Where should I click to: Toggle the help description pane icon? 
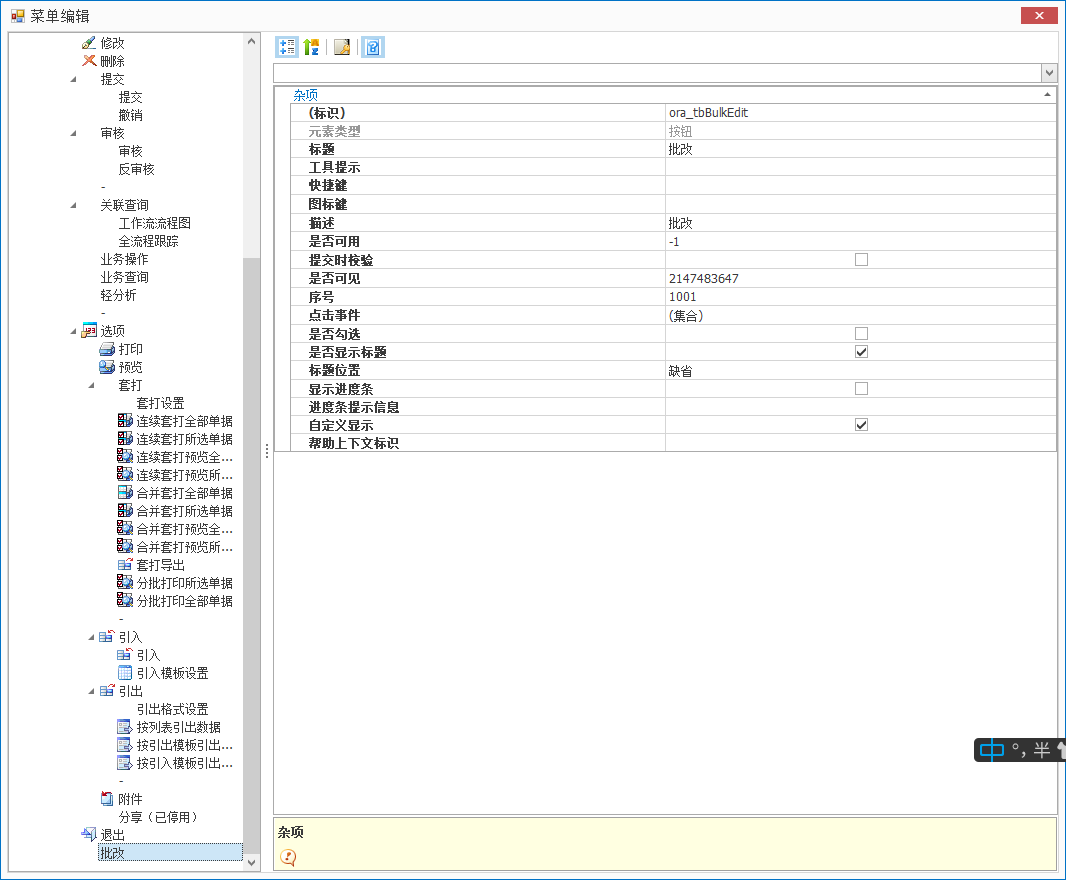[373, 47]
